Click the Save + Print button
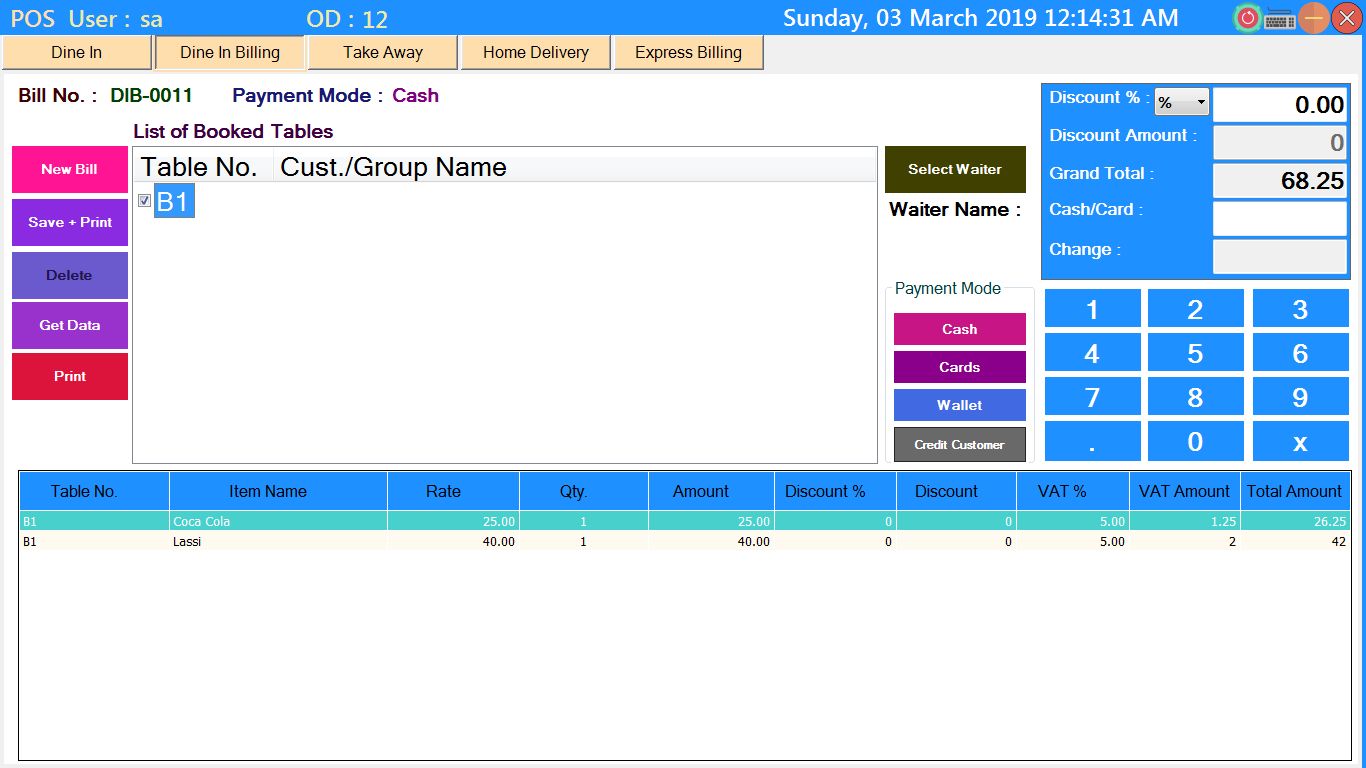The width and height of the screenshot is (1366, 768). tap(70, 222)
